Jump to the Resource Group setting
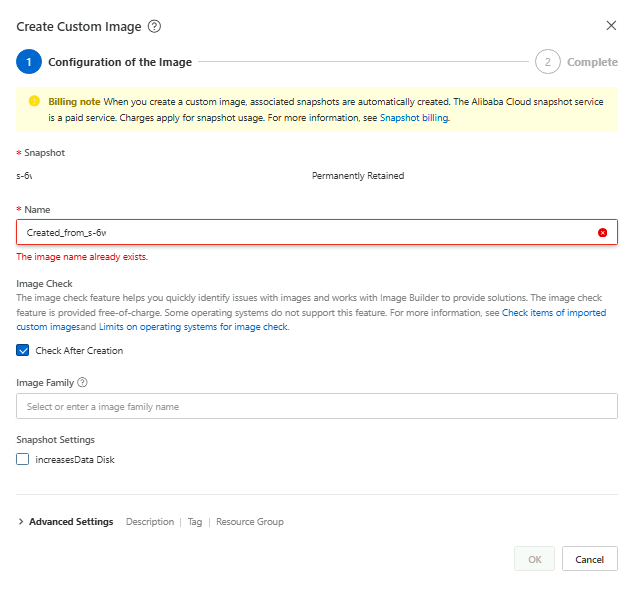This screenshot has height=589, width=631. [x=250, y=522]
